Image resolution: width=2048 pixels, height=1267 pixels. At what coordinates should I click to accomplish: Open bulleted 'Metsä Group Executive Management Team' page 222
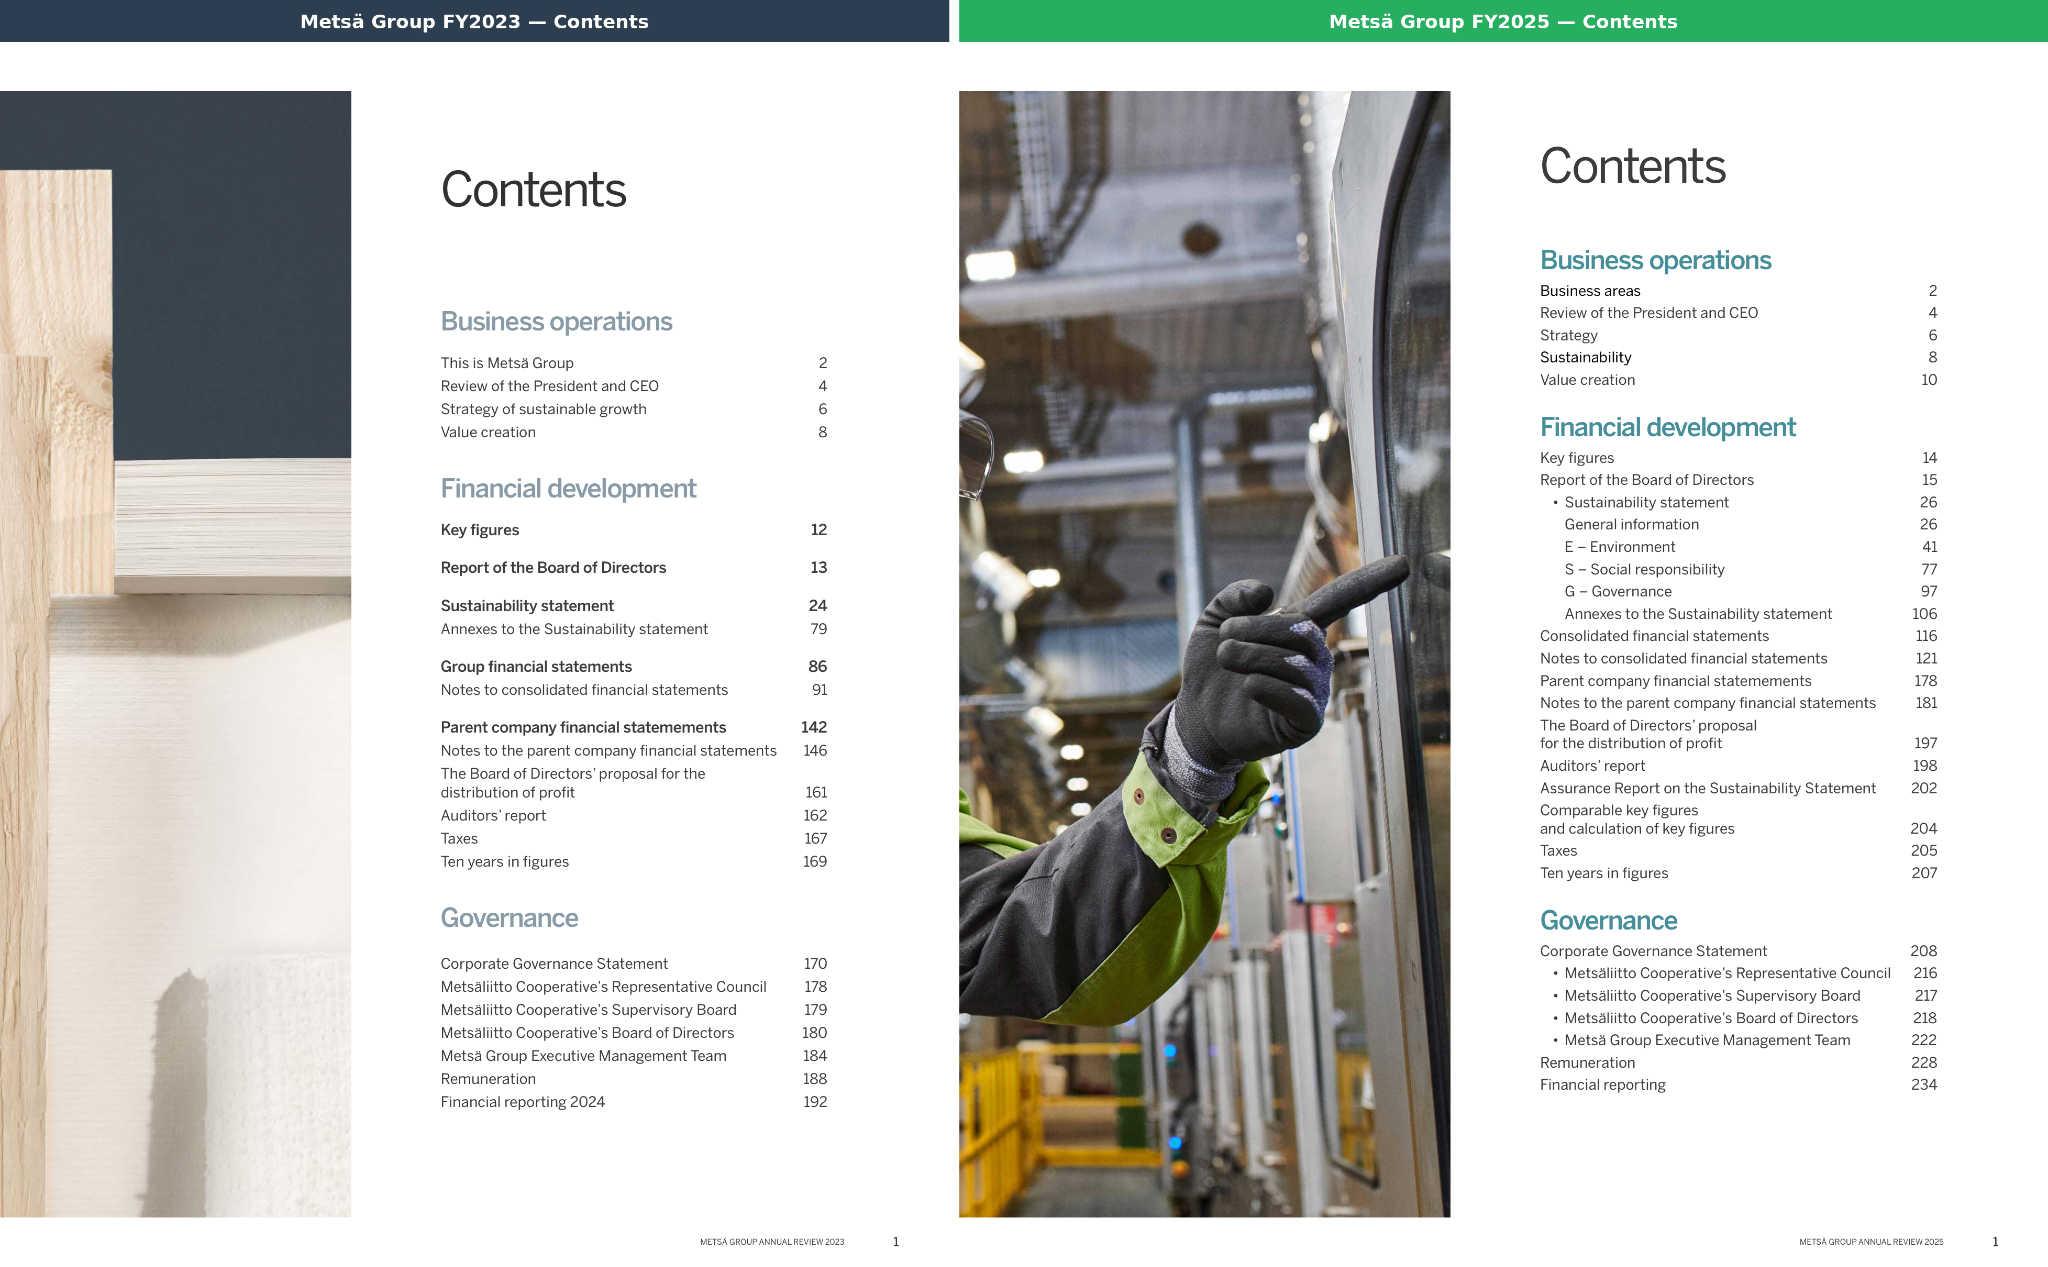pos(1706,1040)
